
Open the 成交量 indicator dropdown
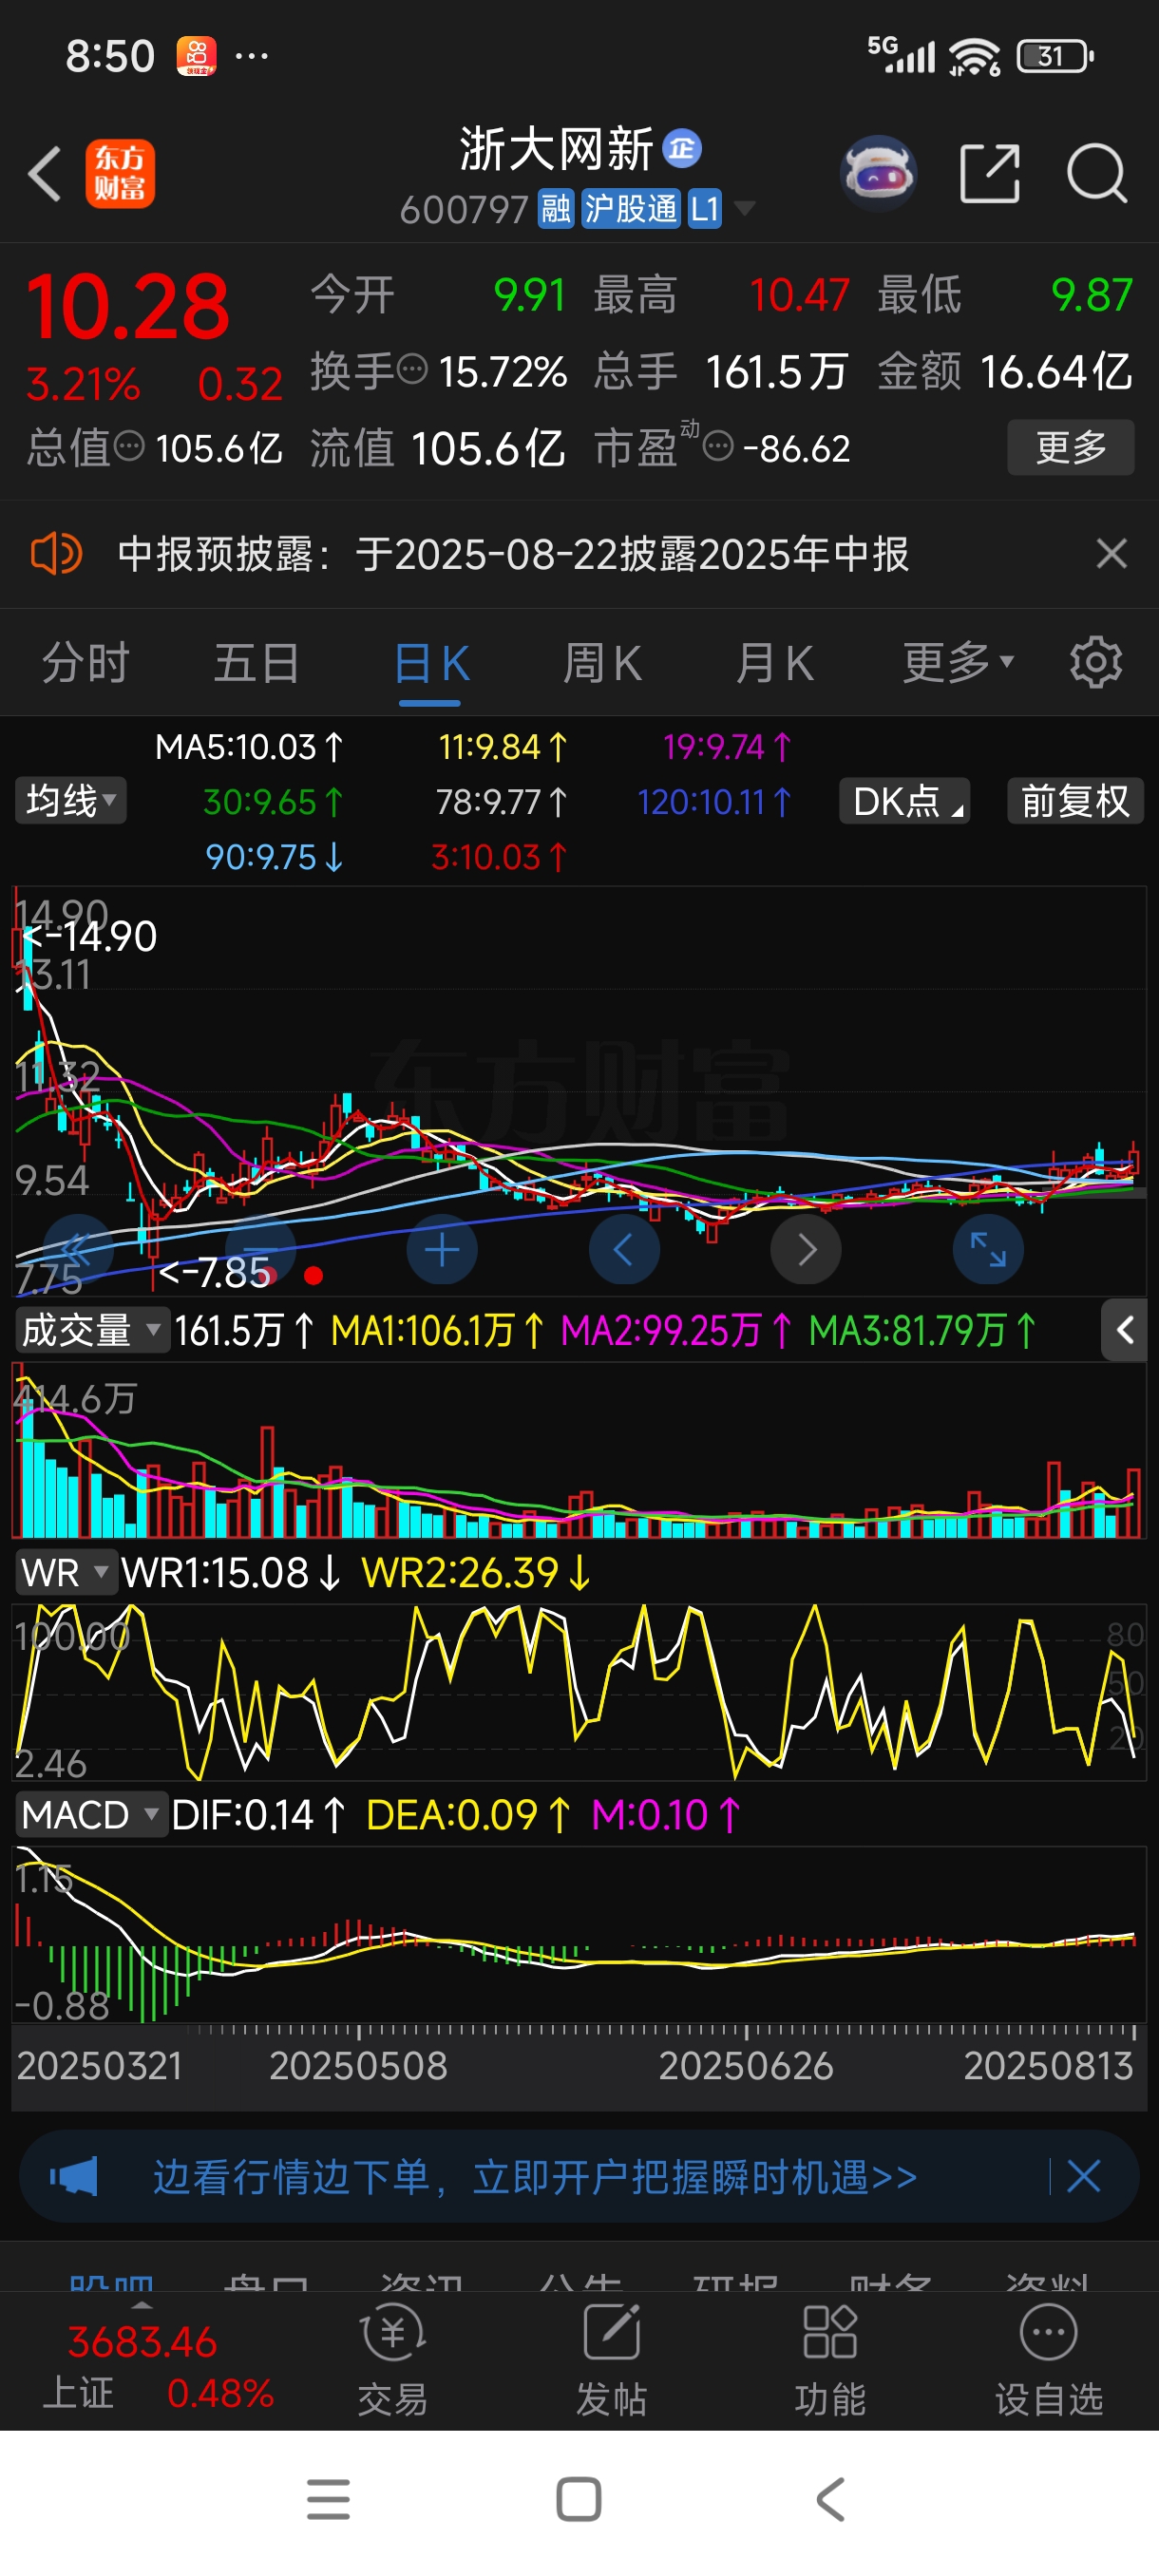[92, 1331]
